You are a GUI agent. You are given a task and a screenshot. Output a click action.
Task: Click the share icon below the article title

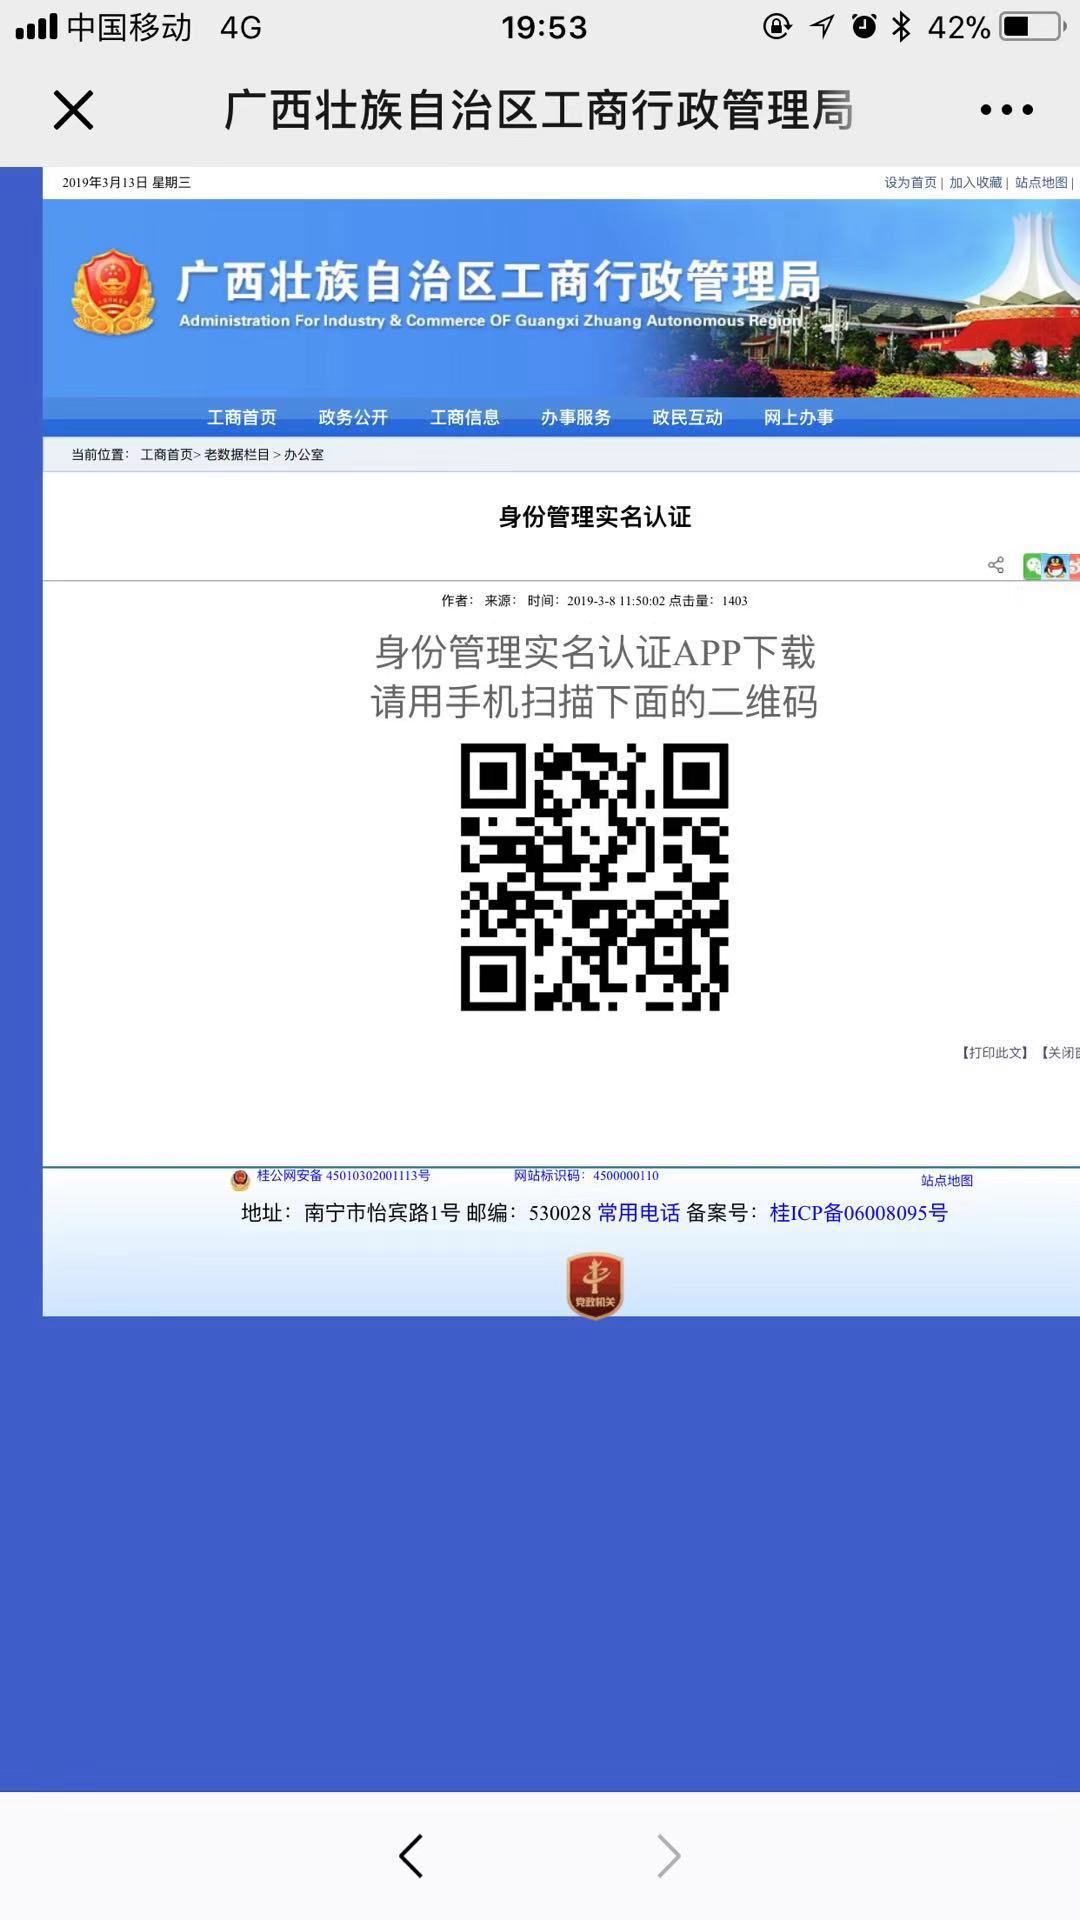click(996, 565)
